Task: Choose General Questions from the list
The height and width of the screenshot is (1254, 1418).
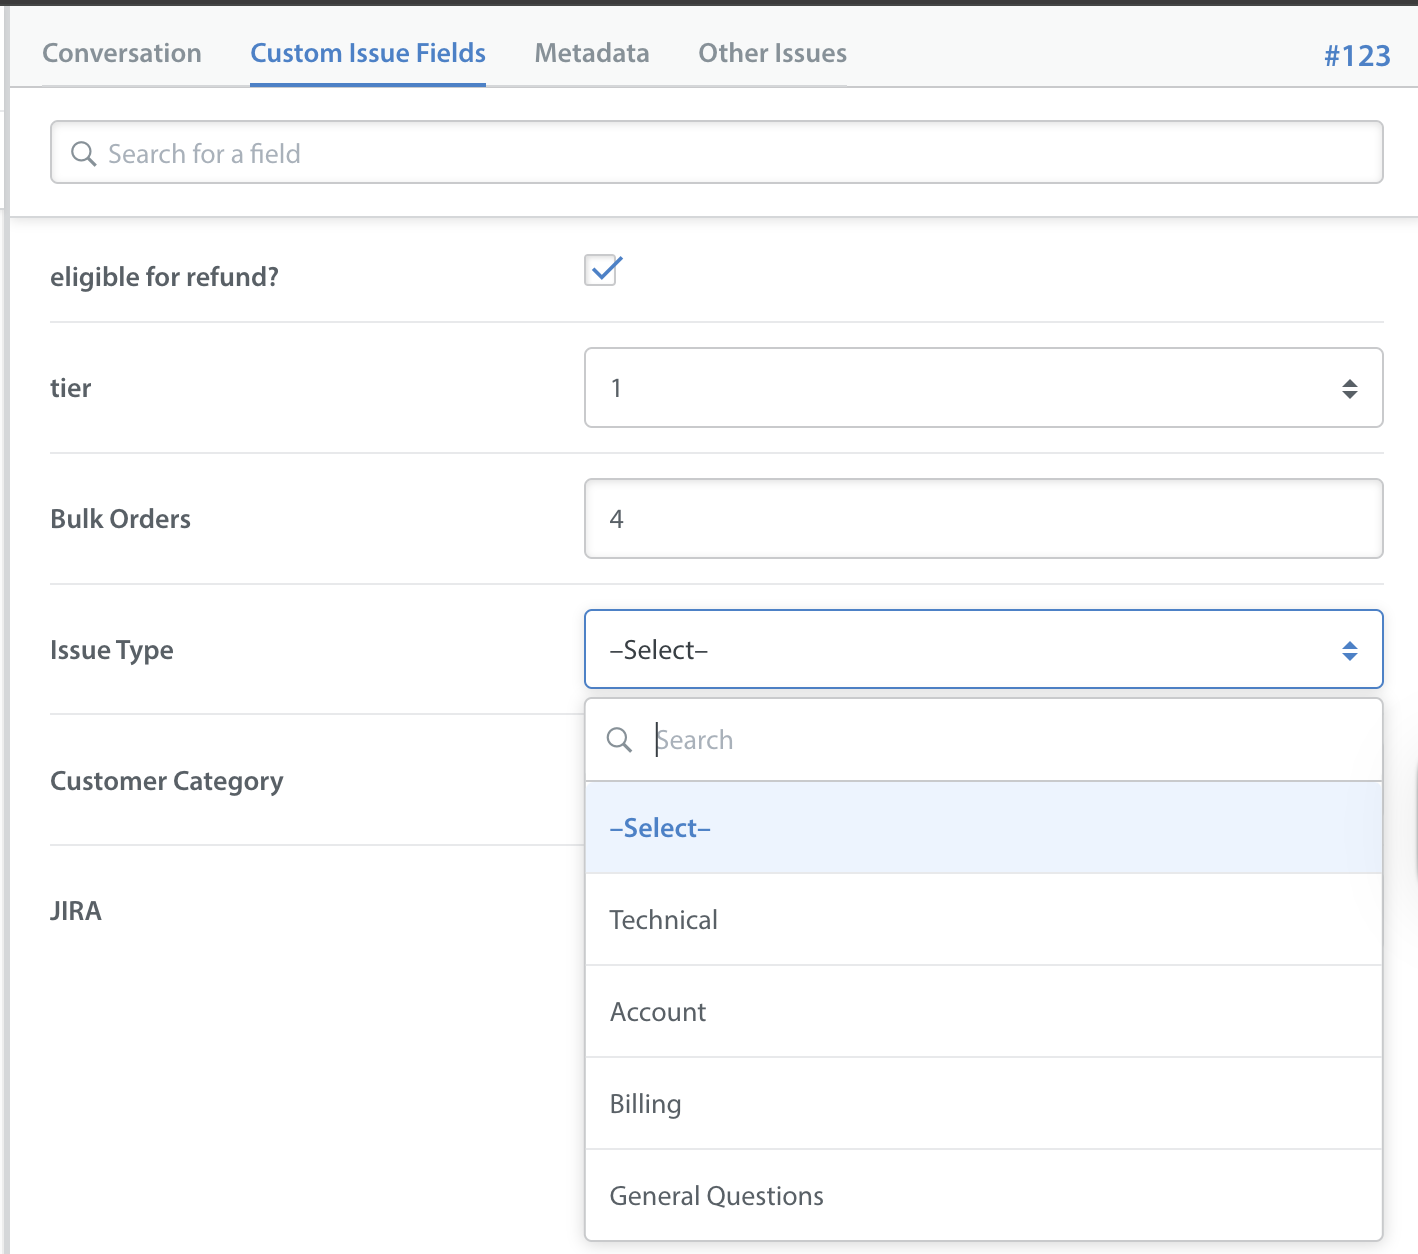Action: click(984, 1196)
